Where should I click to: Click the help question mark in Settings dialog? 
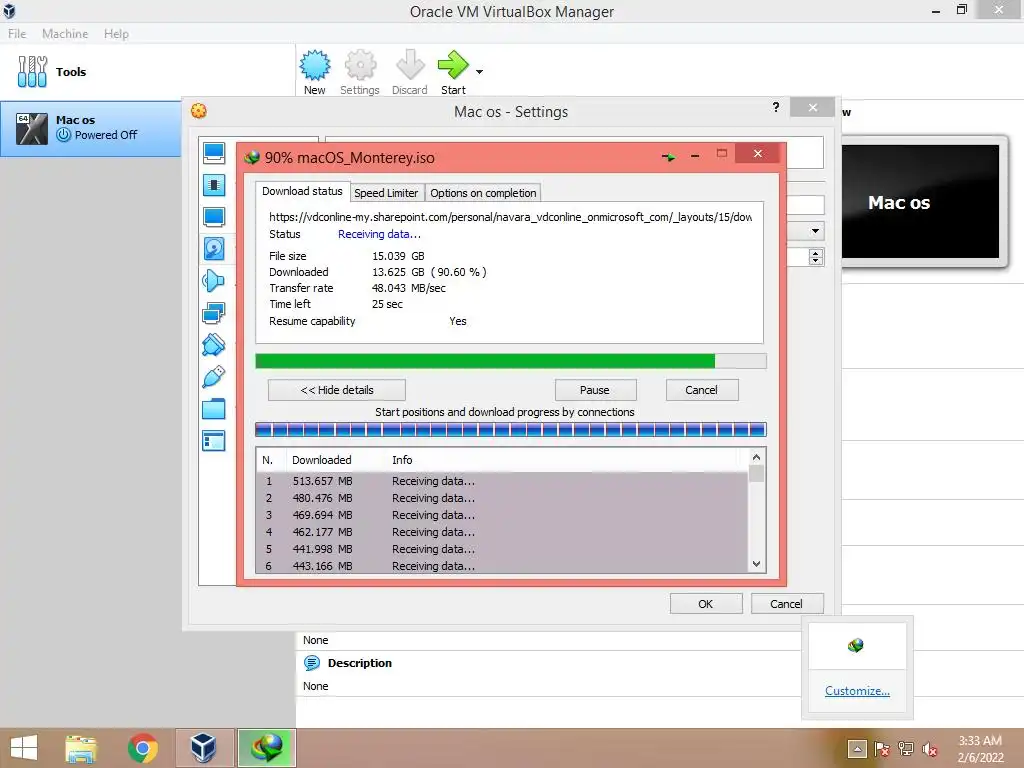(776, 107)
